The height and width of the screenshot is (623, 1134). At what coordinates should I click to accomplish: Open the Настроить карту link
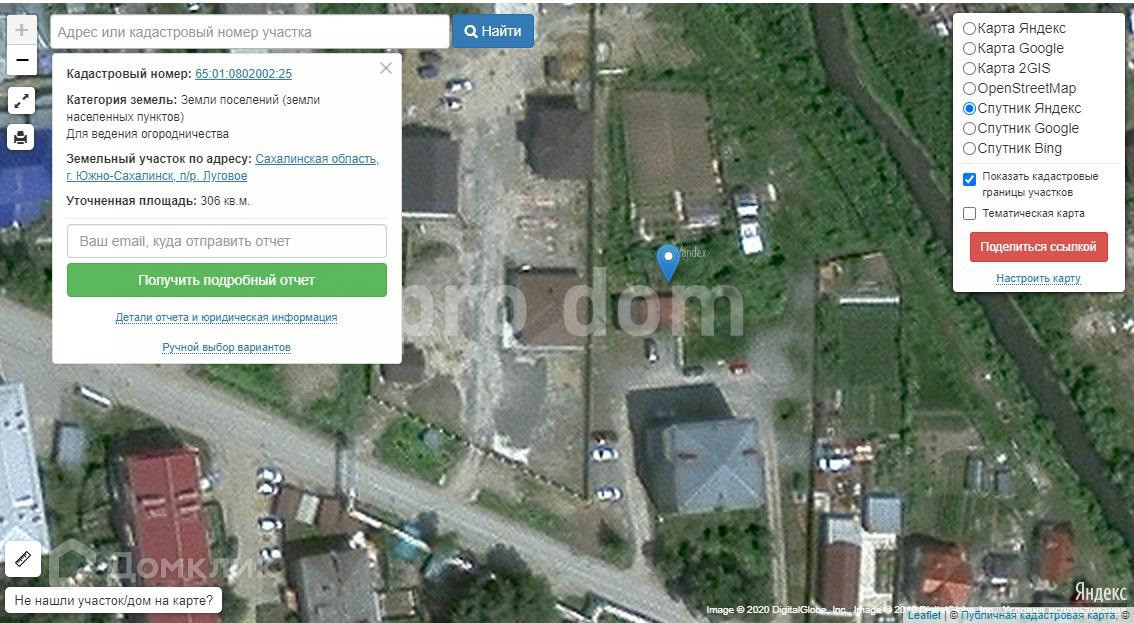(1038, 279)
